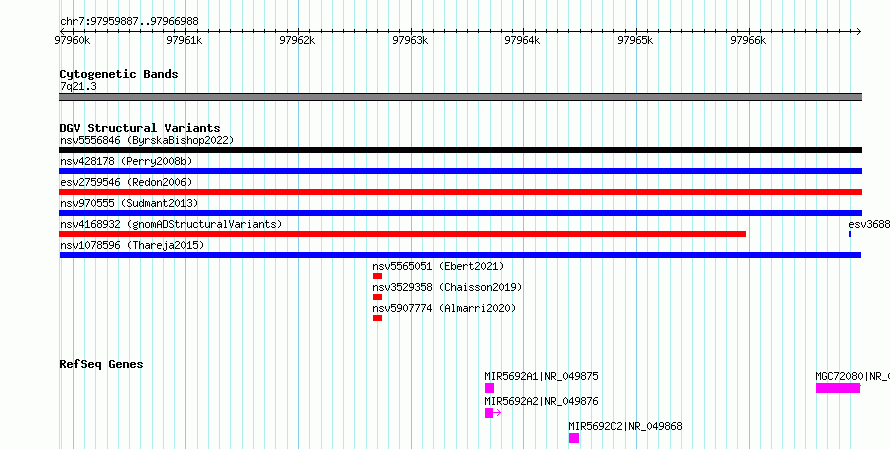The height and width of the screenshot is (449, 890).
Task: Select the MIR5692A2 gene block with arrow
Action: click(x=493, y=413)
